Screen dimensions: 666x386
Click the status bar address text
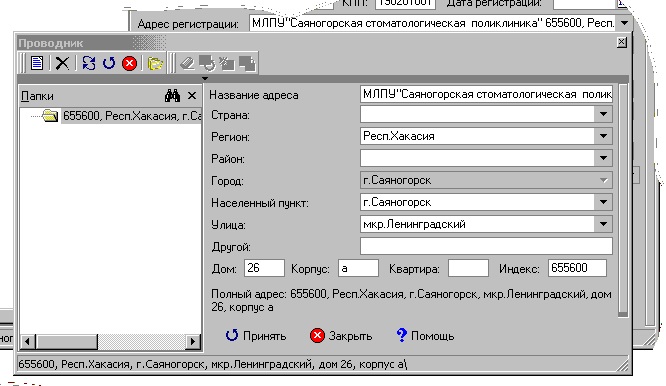[x=212, y=364]
